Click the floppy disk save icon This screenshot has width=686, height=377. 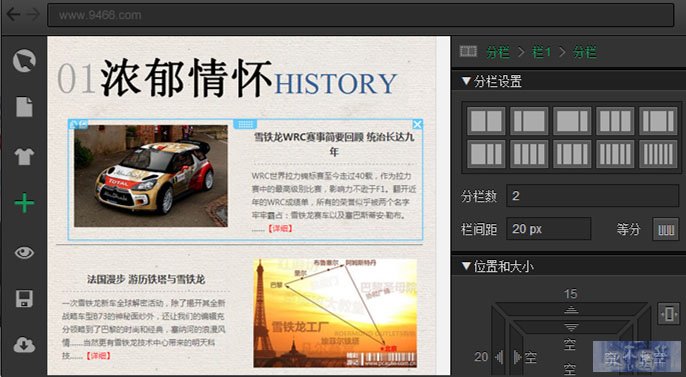(x=24, y=299)
